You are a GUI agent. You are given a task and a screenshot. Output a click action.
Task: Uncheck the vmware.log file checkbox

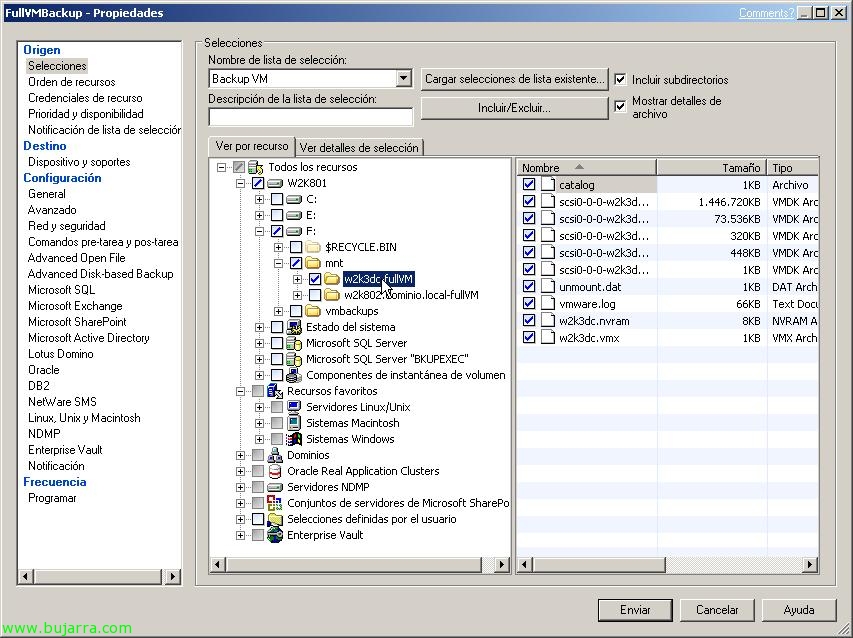(529, 303)
